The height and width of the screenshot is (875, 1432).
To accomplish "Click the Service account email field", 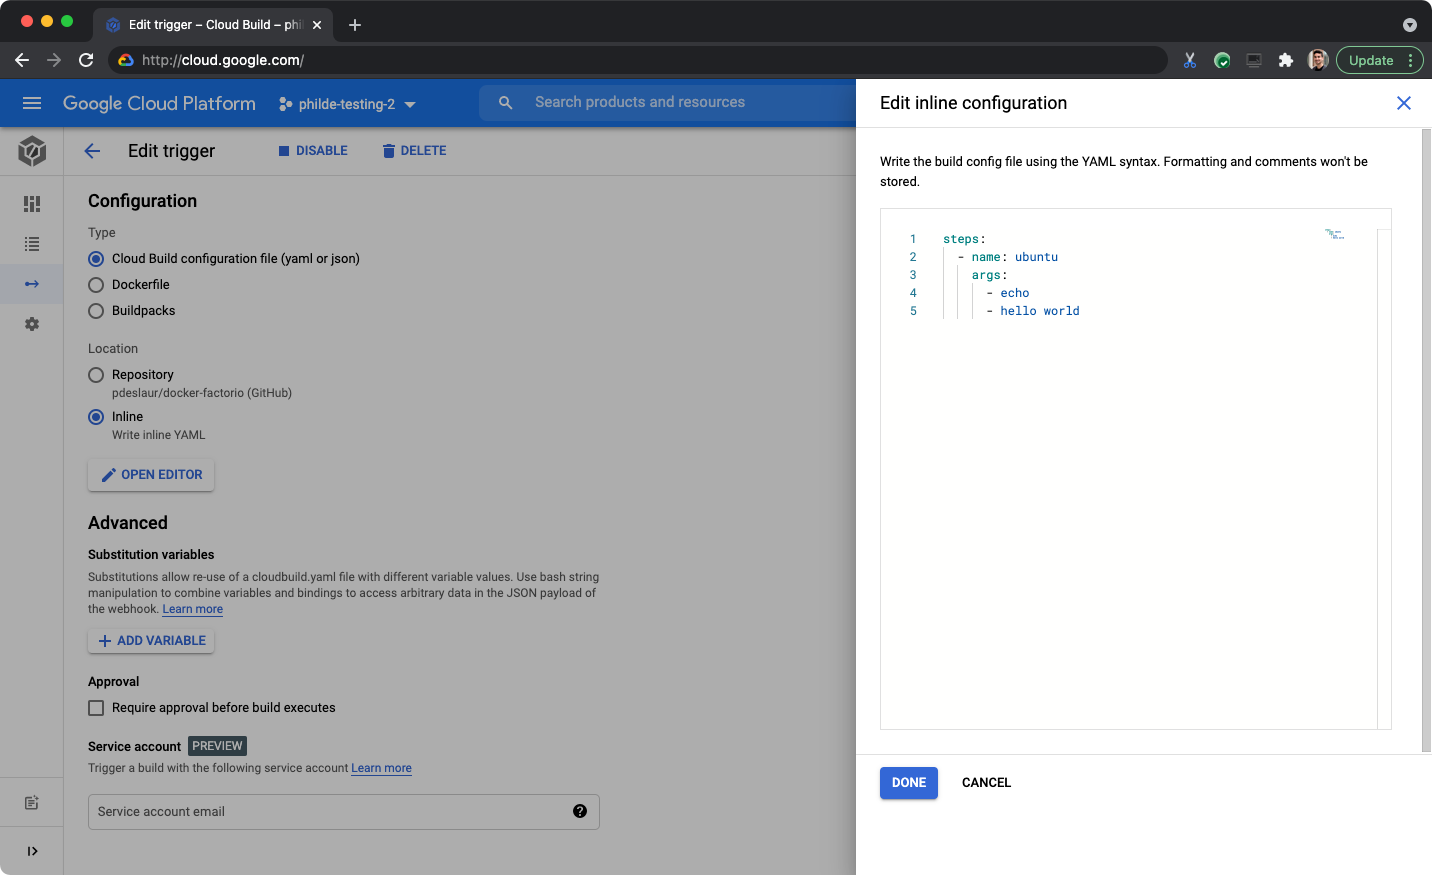I will pyautogui.click(x=344, y=812).
